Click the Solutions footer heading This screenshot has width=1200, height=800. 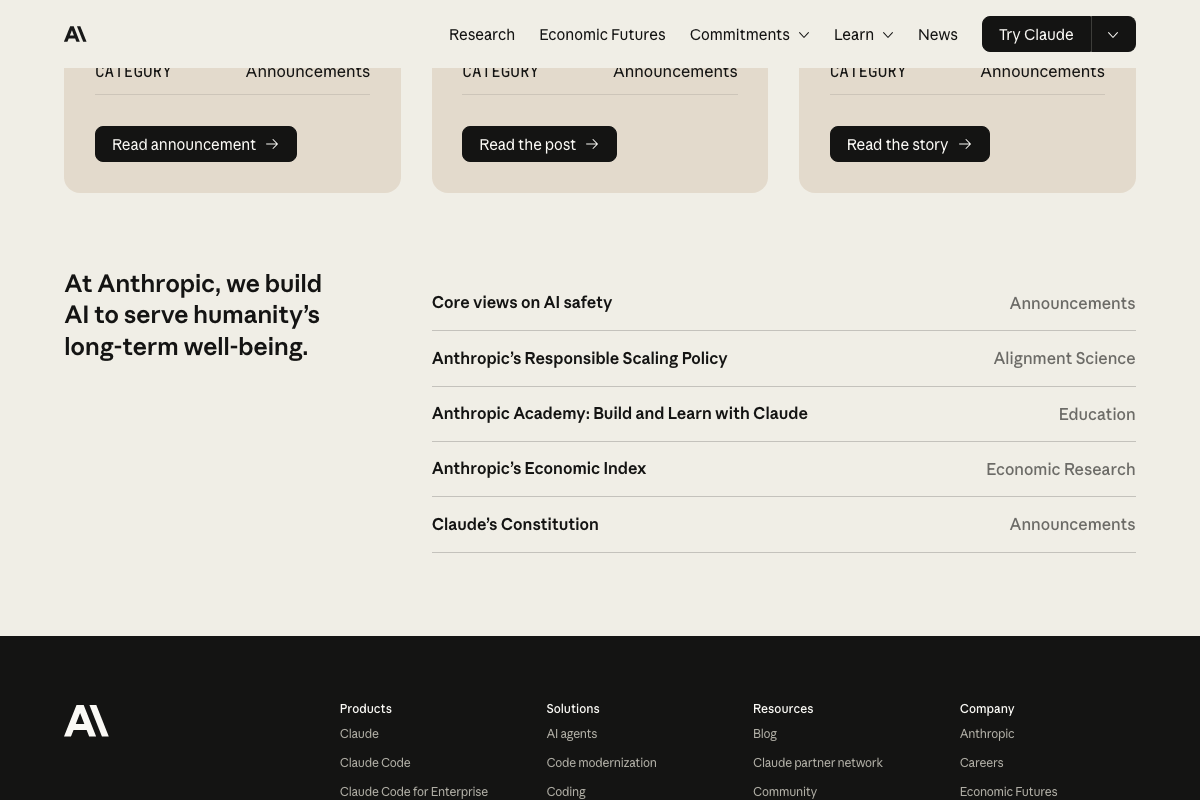573,708
